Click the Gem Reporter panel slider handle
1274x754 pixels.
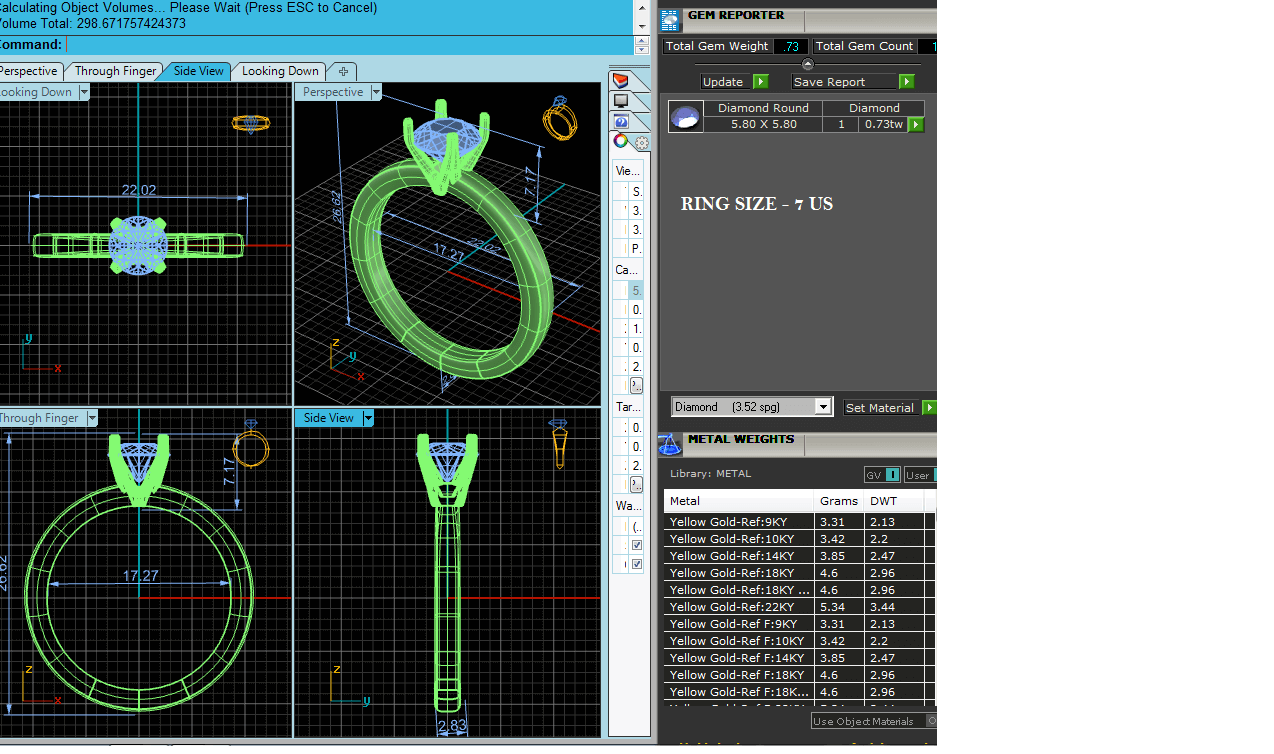tap(808, 65)
